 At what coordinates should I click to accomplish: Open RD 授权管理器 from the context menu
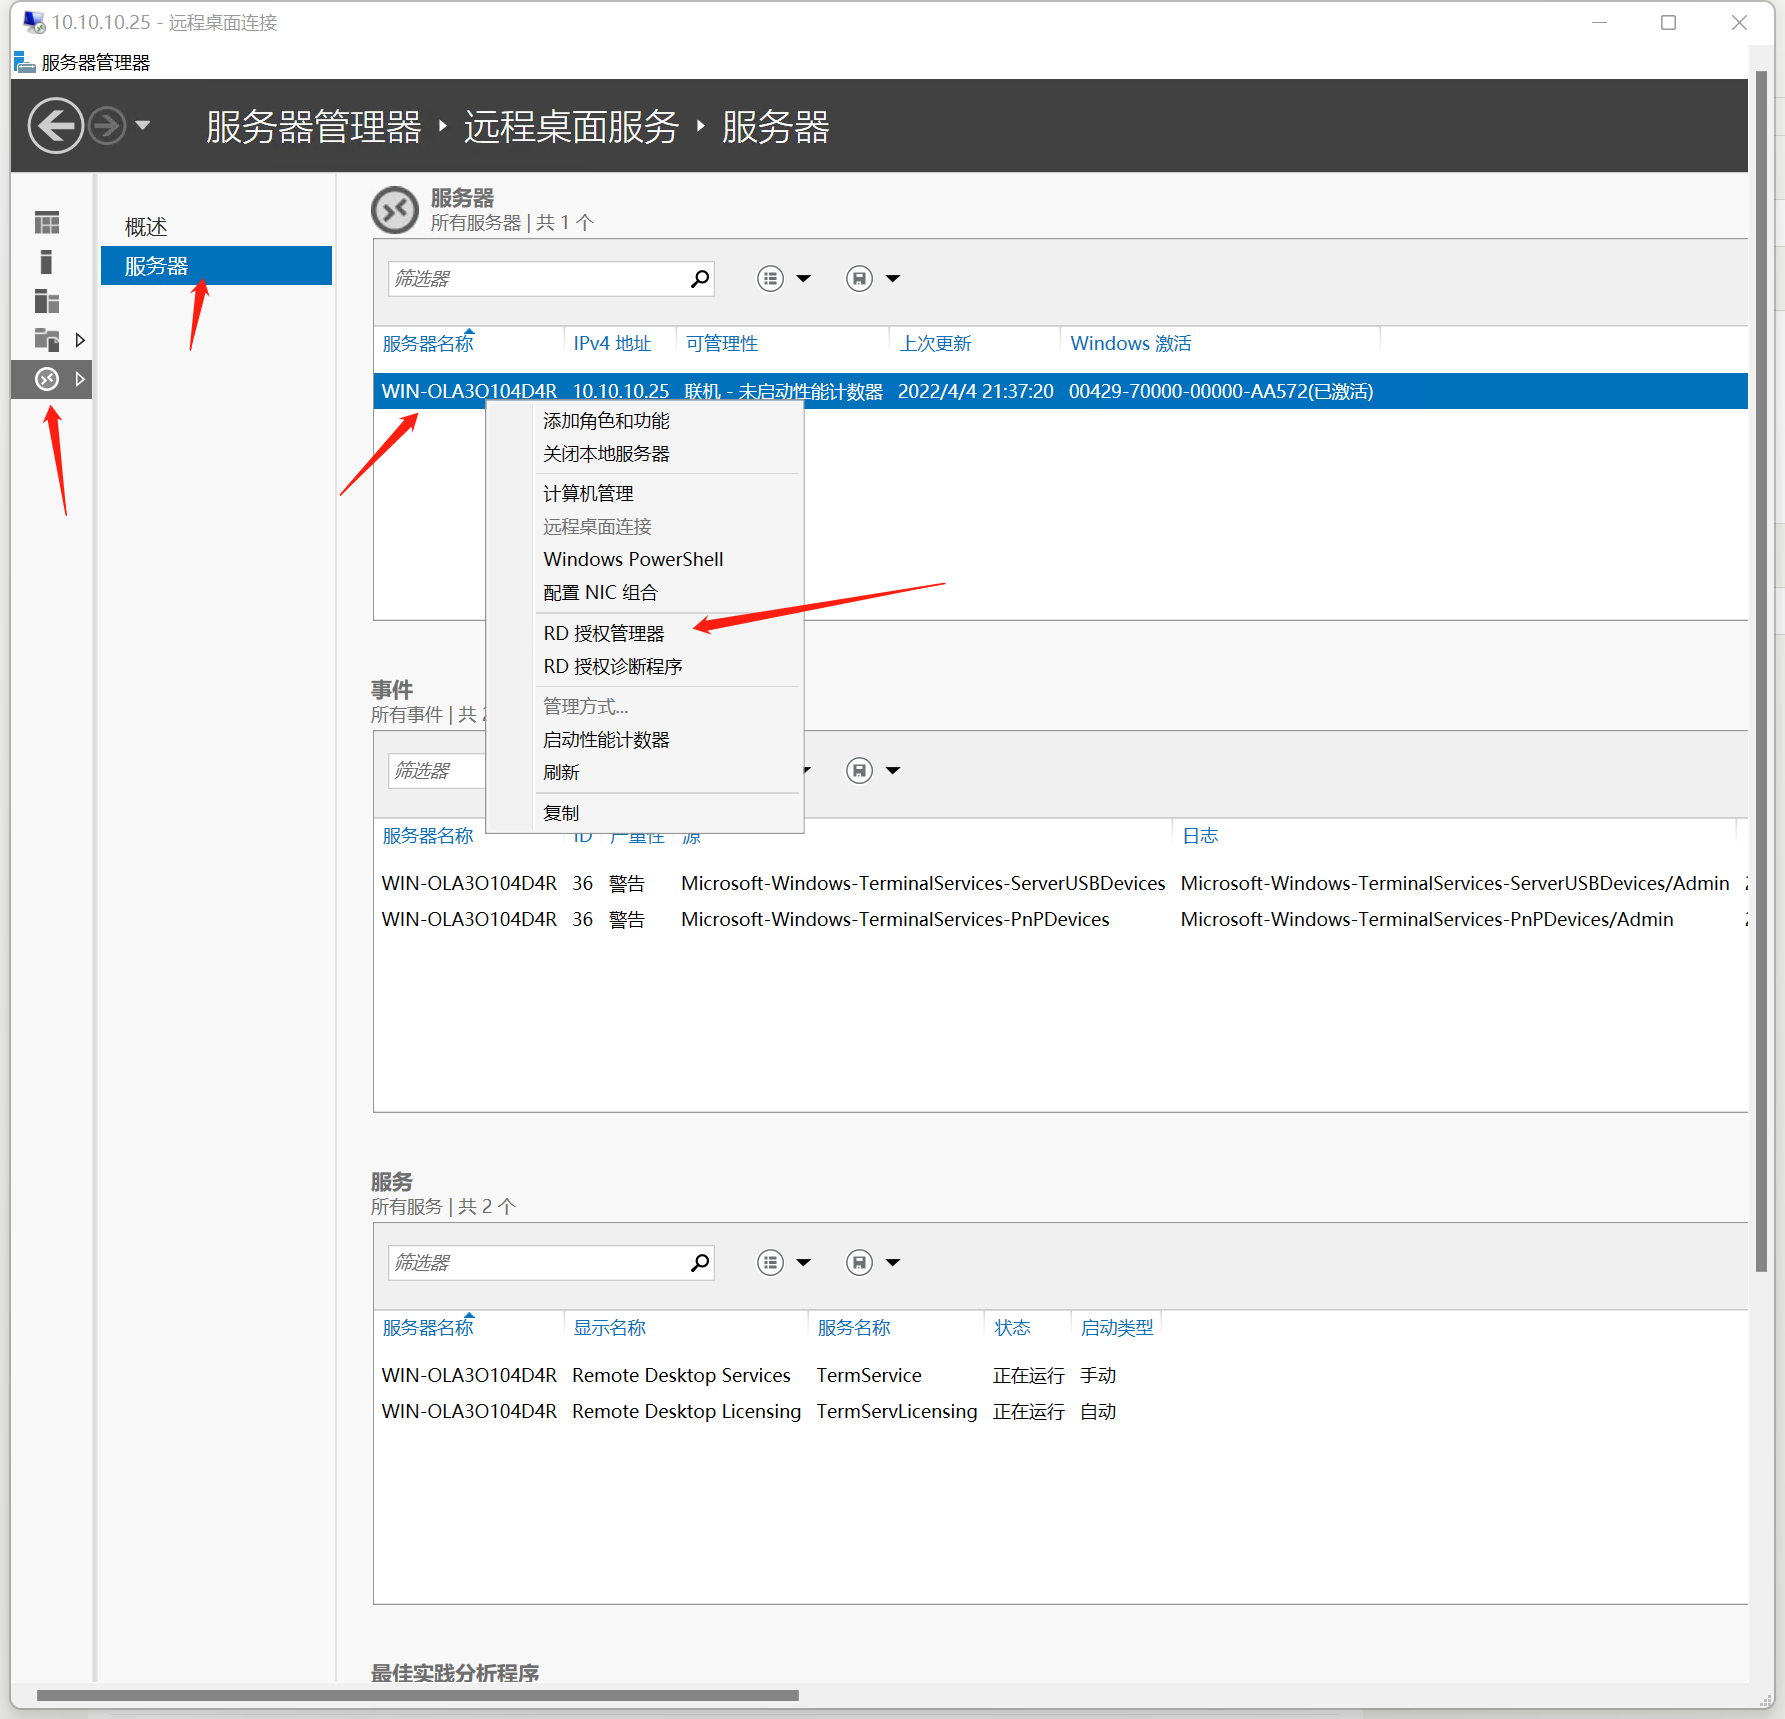(x=604, y=634)
